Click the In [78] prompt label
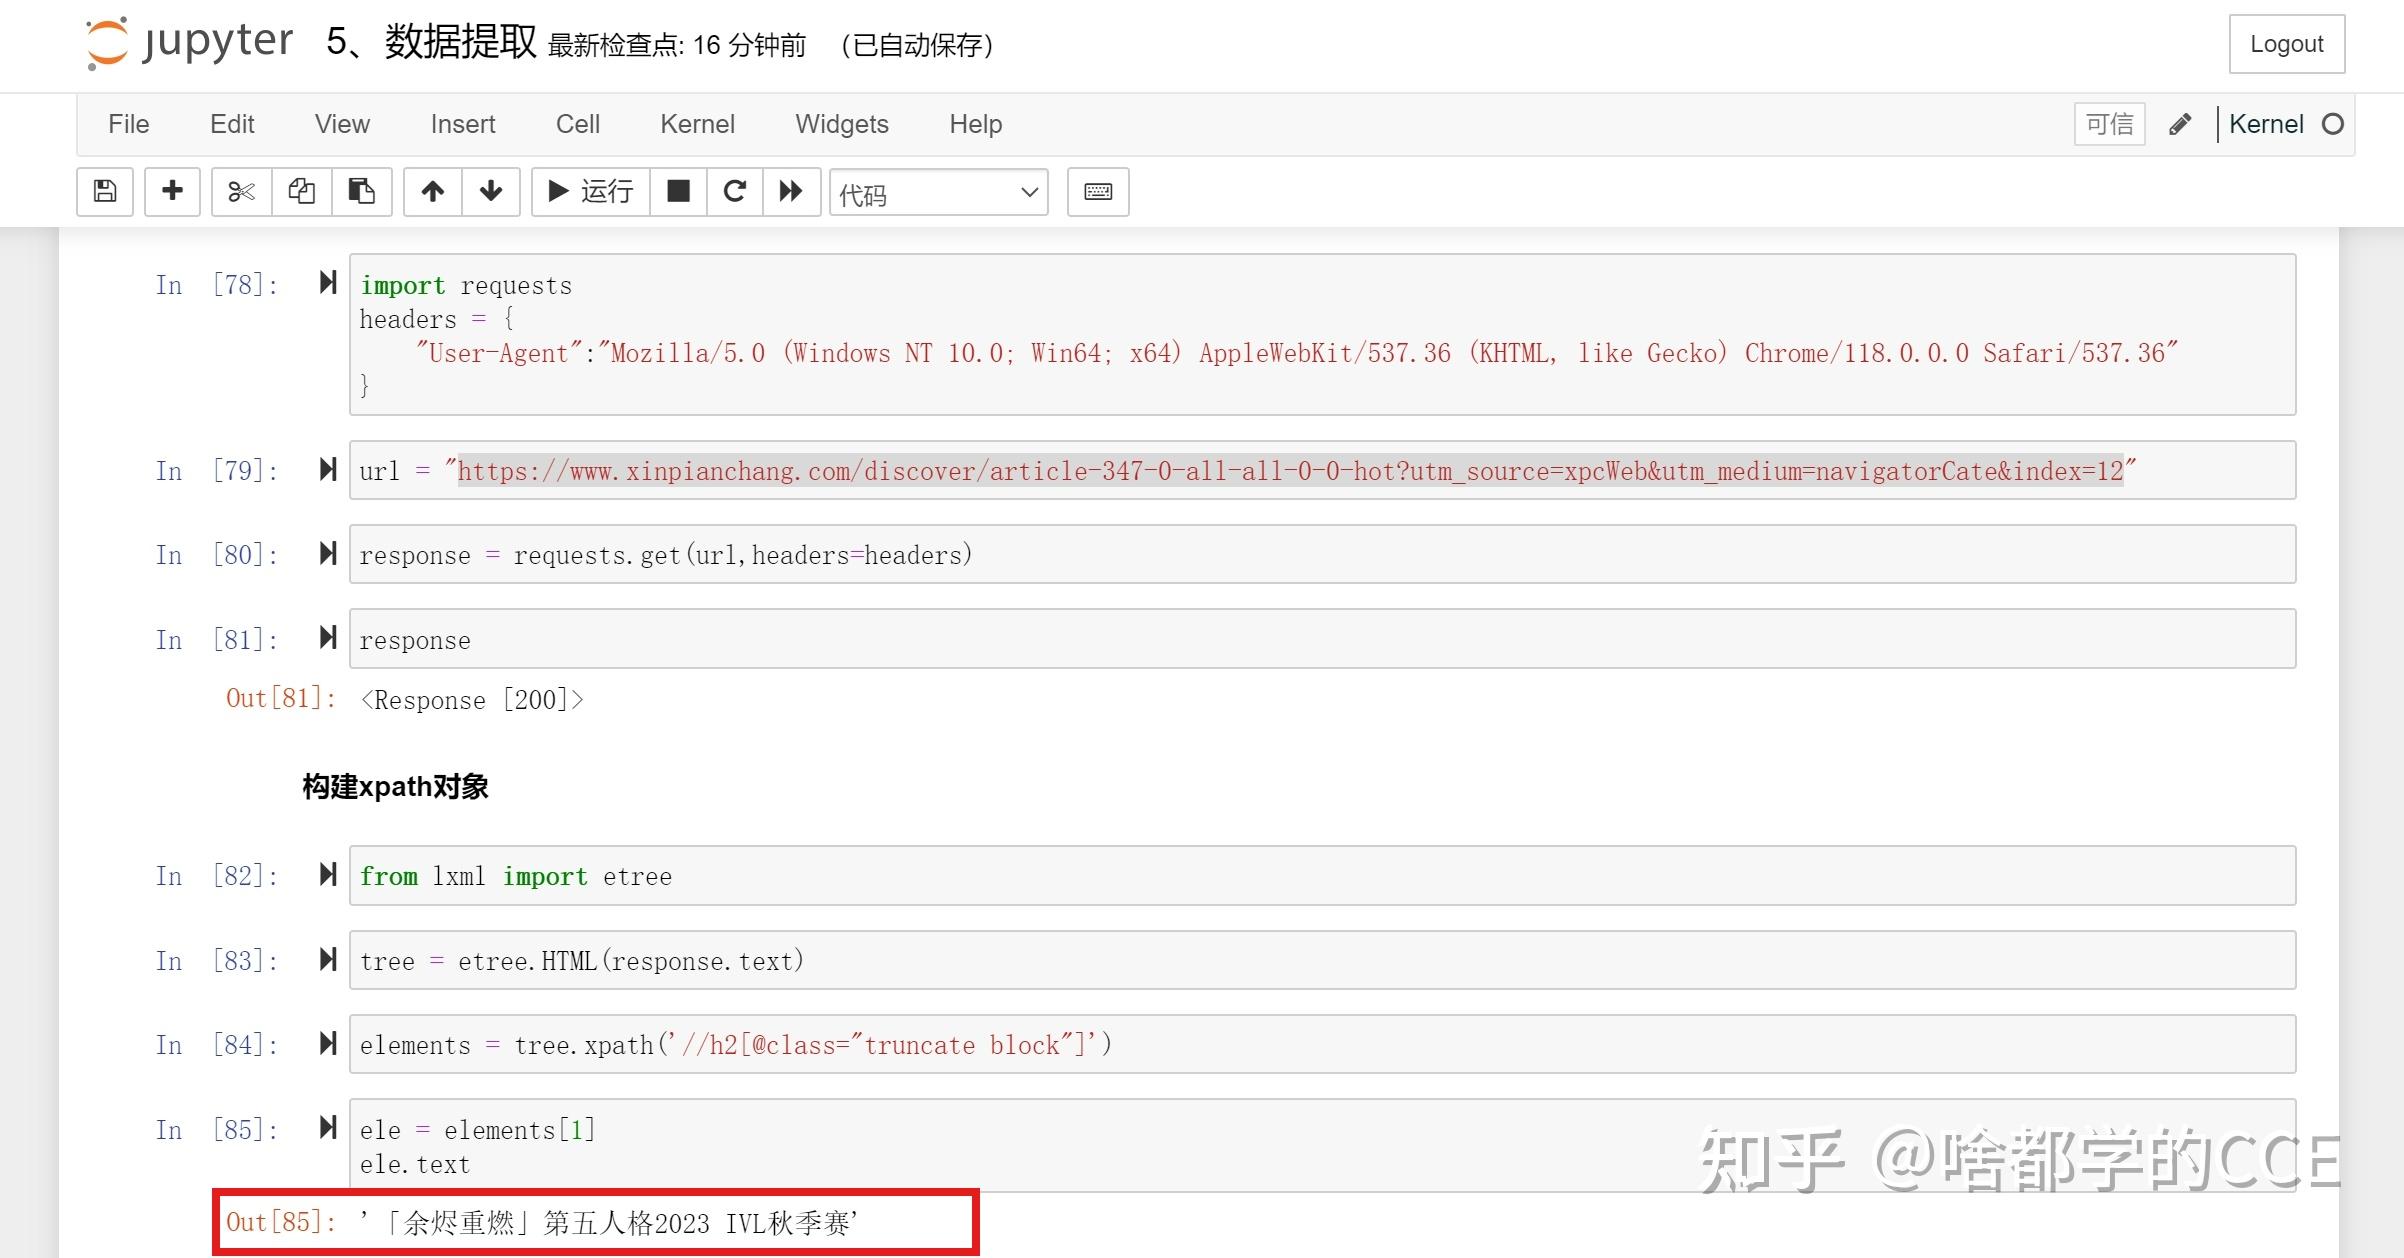 point(216,285)
